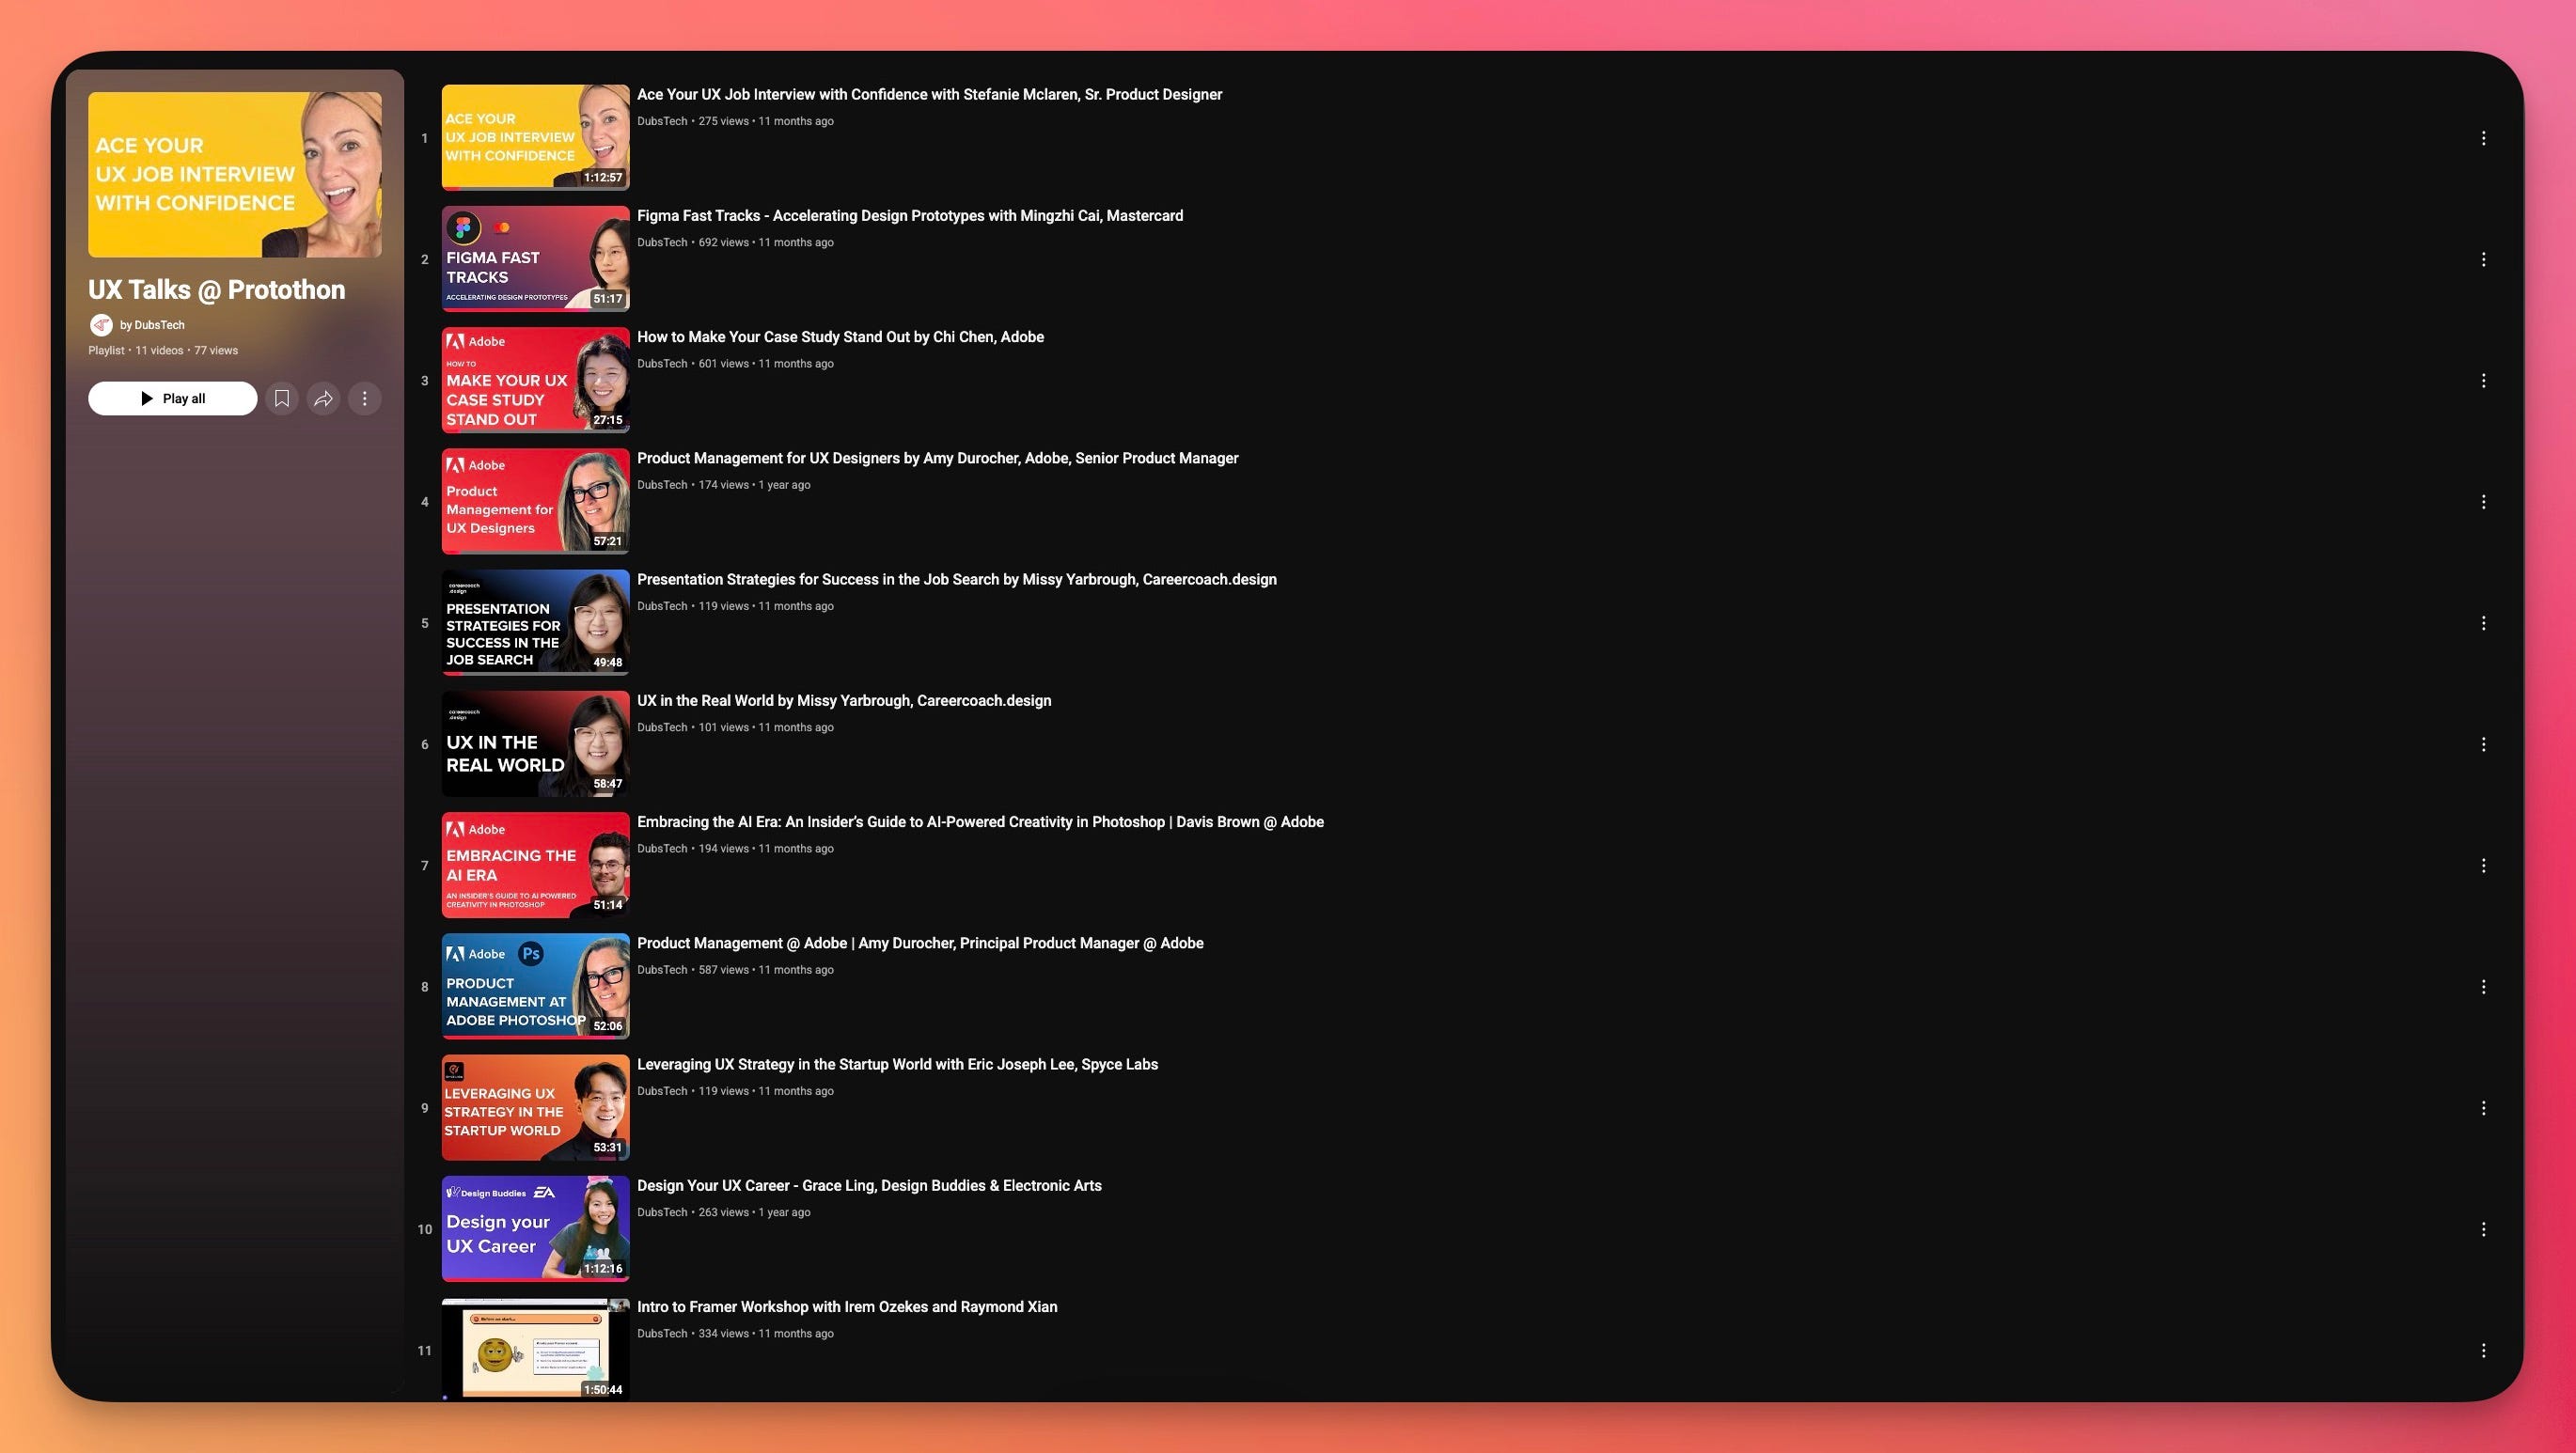2576x1453 pixels.
Task: Click the 'UX Talks @ Protothon' playlist title
Action: 217,290
